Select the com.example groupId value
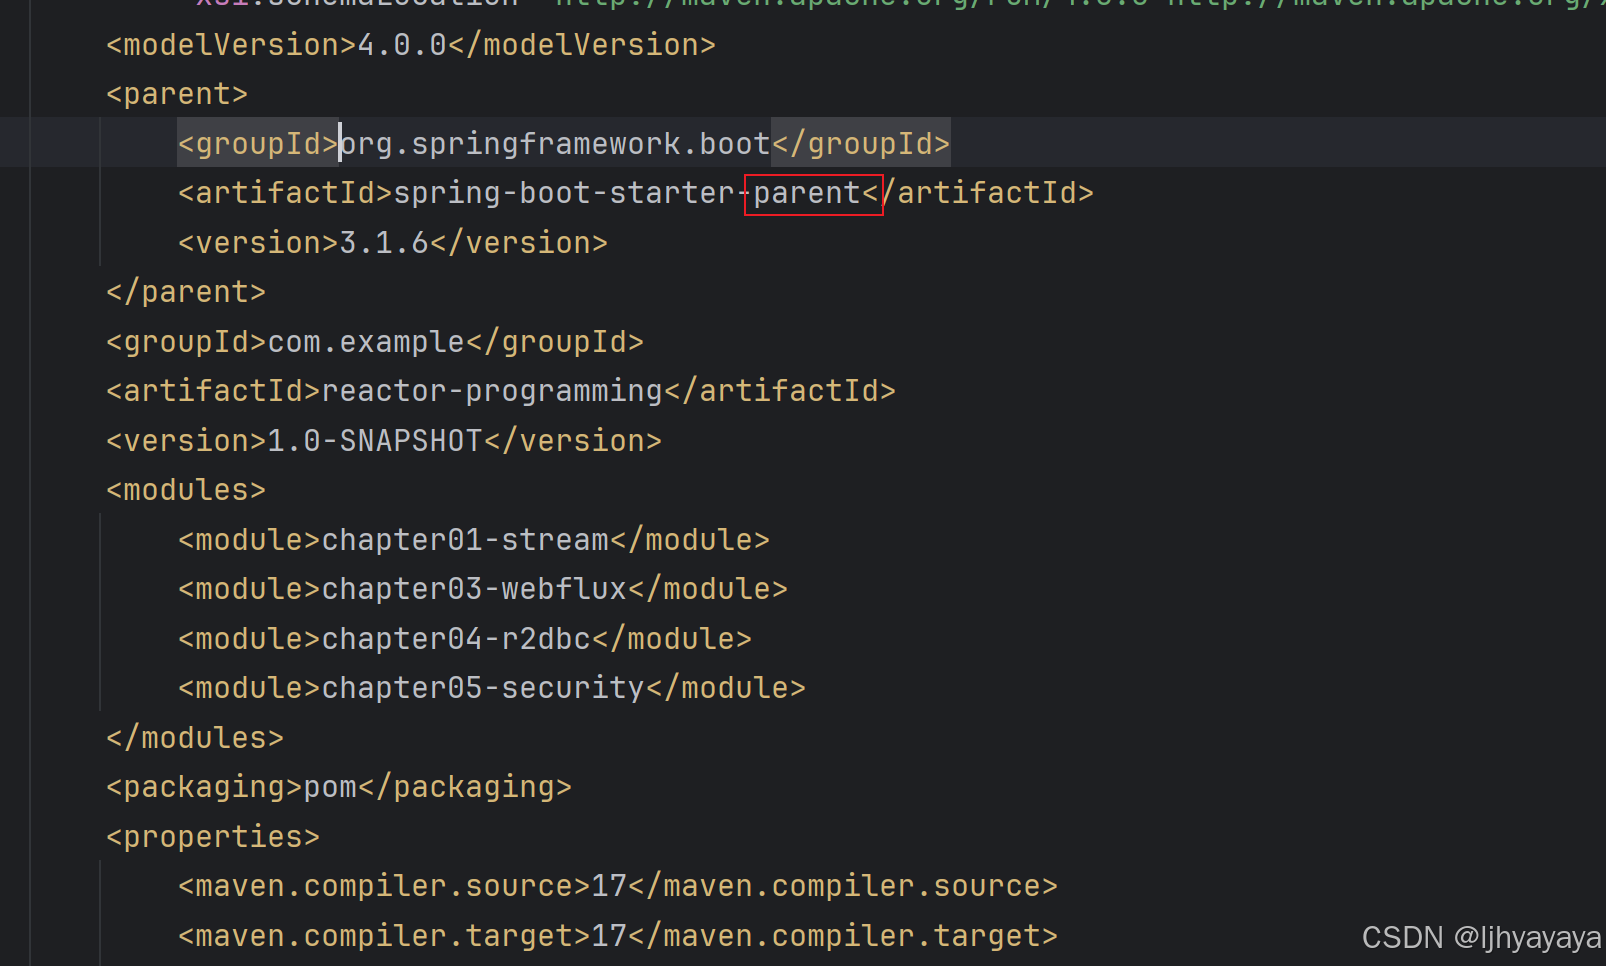Image resolution: width=1606 pixels, height=966 pixels. point(366,340)
